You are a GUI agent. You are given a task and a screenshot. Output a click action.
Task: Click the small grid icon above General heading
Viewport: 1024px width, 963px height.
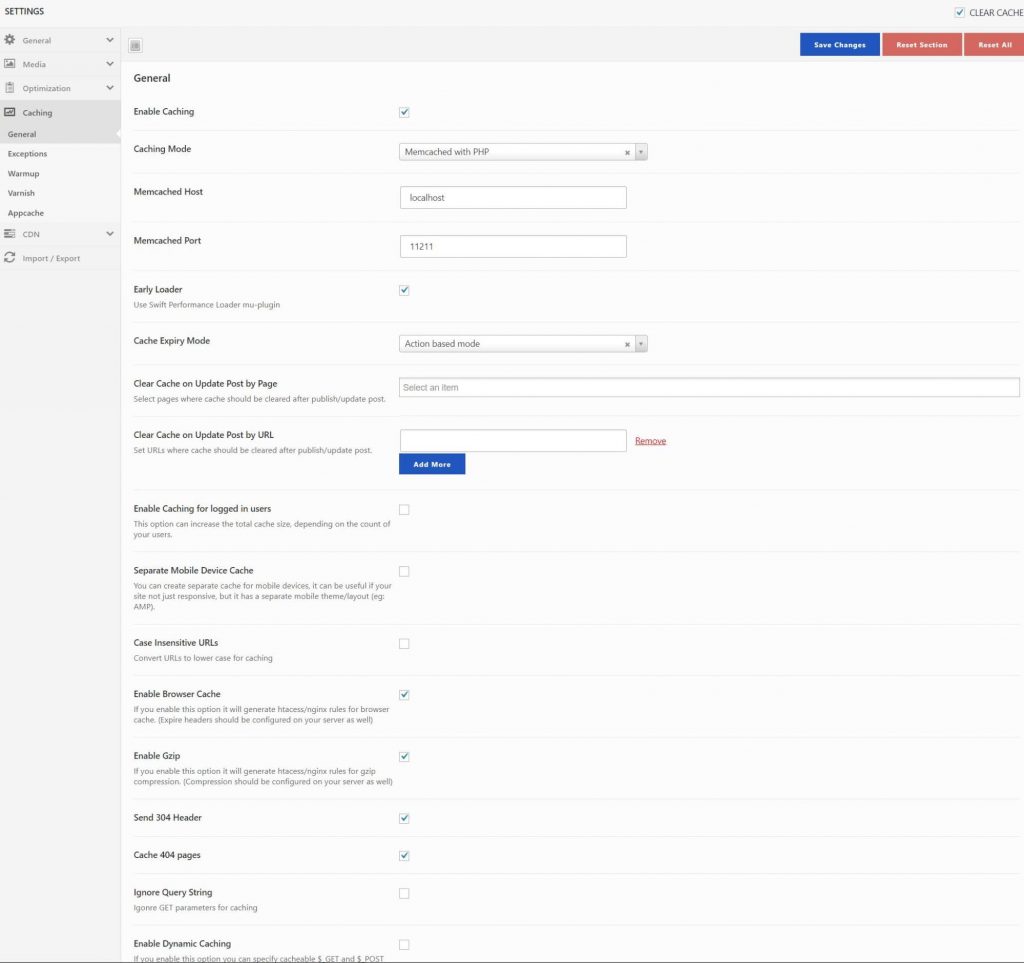tap(135, 45)
